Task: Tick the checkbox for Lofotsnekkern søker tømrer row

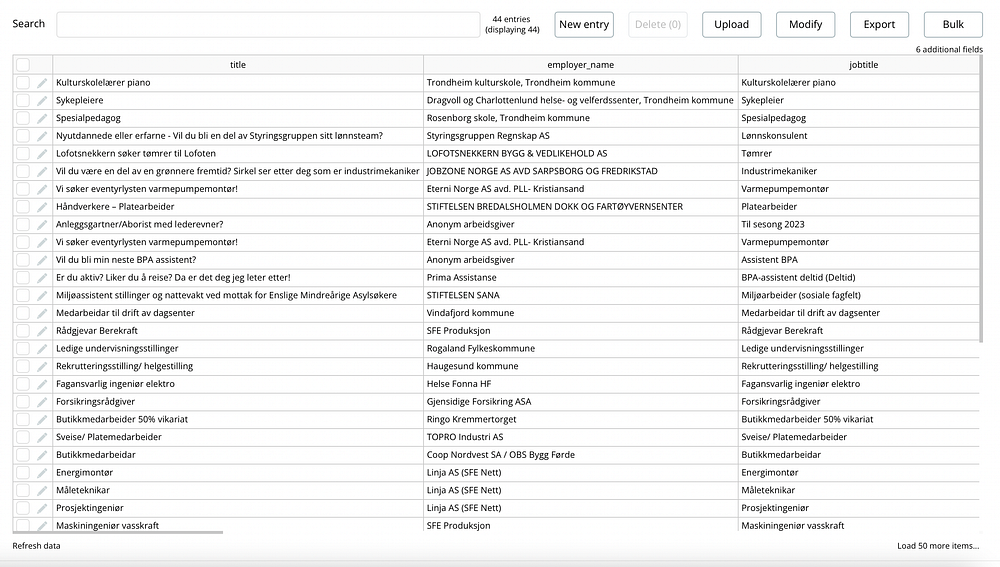Action: [23, 153]
